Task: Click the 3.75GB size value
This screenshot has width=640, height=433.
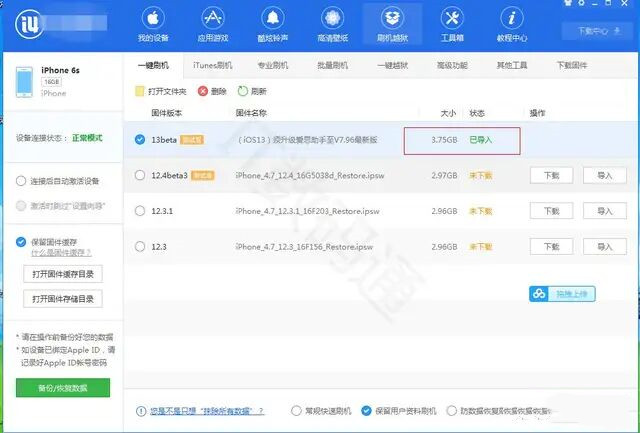Action: 444,140
